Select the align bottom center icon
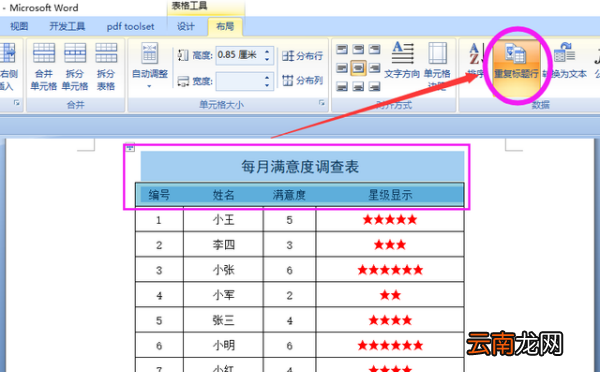This screenshot has height=372, width=600. tap(358, 86)
